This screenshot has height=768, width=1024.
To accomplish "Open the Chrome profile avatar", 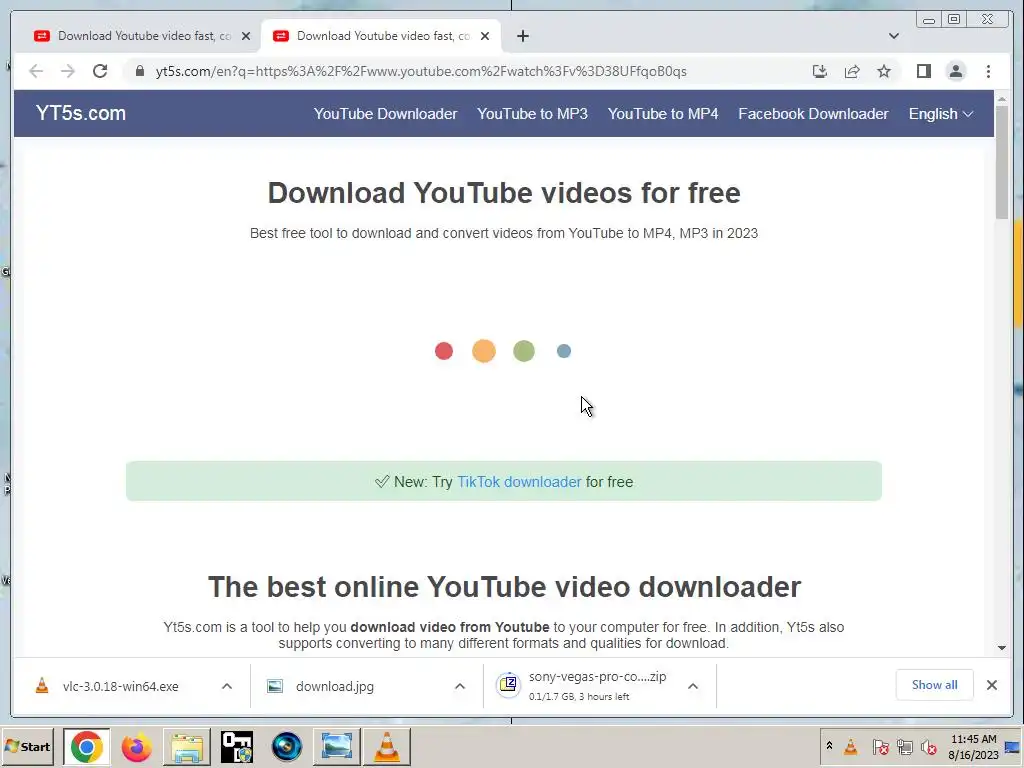I will point(955,71).
